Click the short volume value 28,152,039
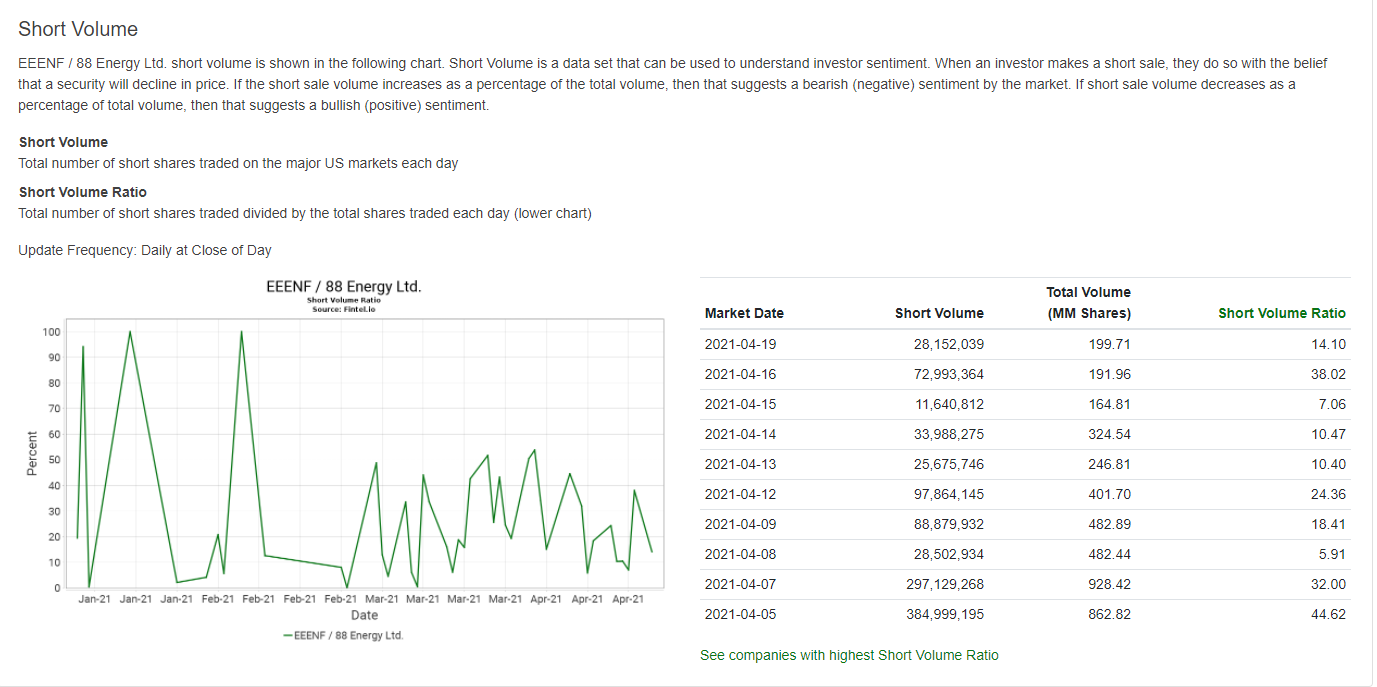Screen dimensions: 1377x687 pyautogui.click(x=948, y=344)
